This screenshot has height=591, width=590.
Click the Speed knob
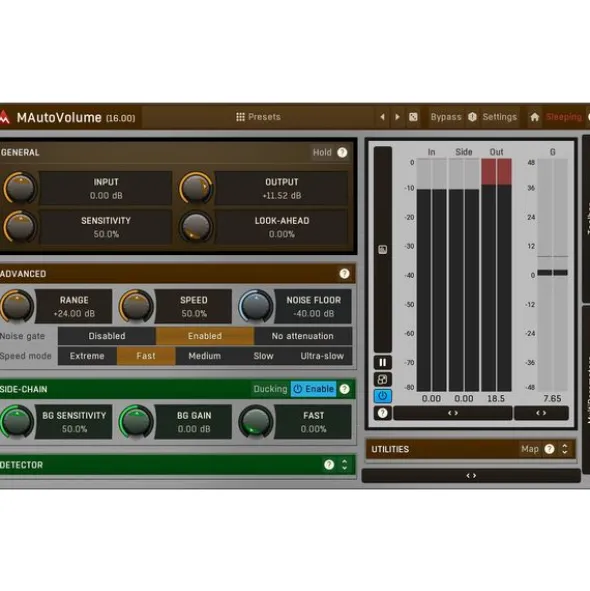coord(136,306)
